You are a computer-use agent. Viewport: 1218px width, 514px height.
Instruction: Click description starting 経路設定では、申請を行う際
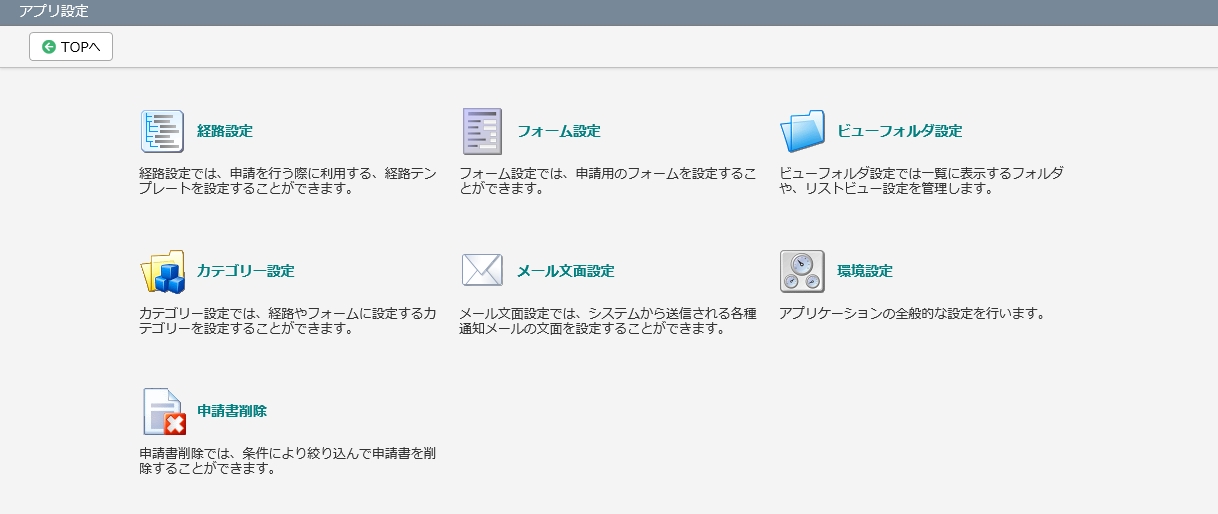click(x=288, y=181)
